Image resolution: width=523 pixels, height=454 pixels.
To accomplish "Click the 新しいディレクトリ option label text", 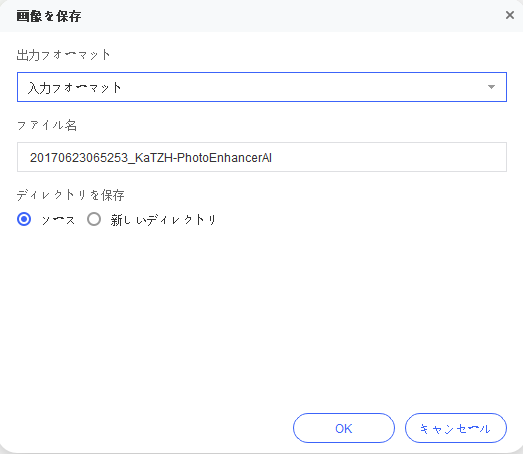I will (x=163, y=220).
